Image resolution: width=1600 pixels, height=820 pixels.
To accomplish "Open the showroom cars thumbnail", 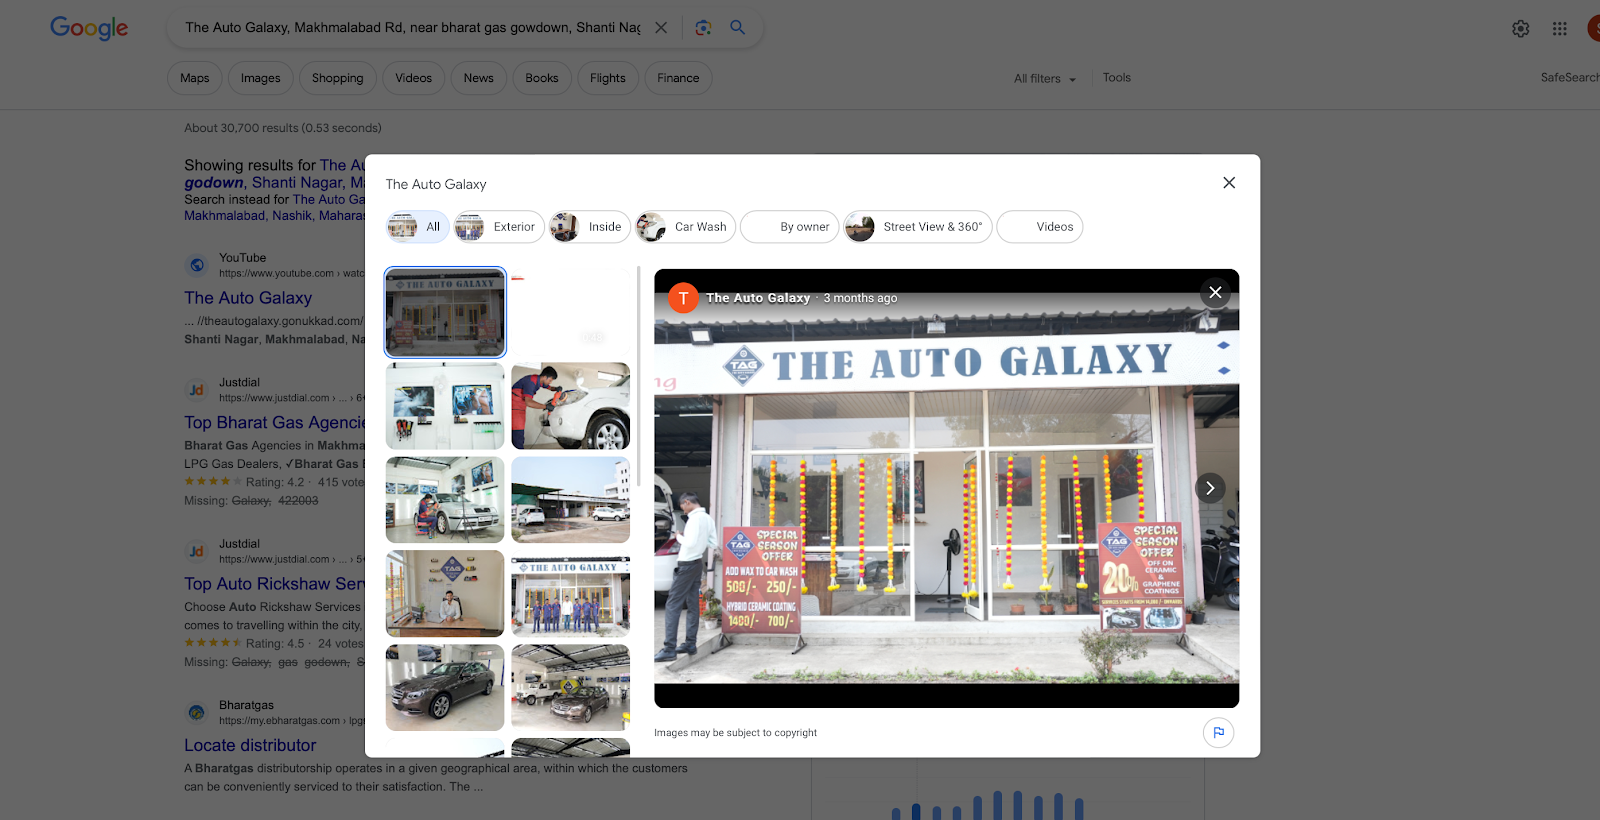I will [571, 688].
